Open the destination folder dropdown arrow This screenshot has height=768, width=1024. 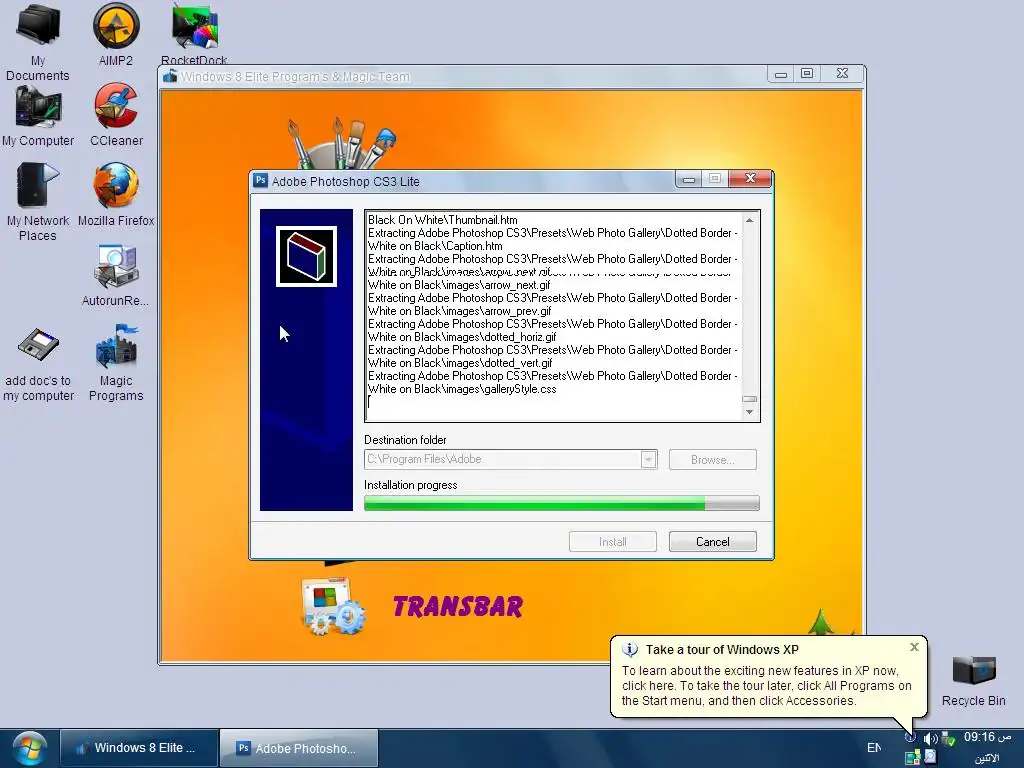648,460
